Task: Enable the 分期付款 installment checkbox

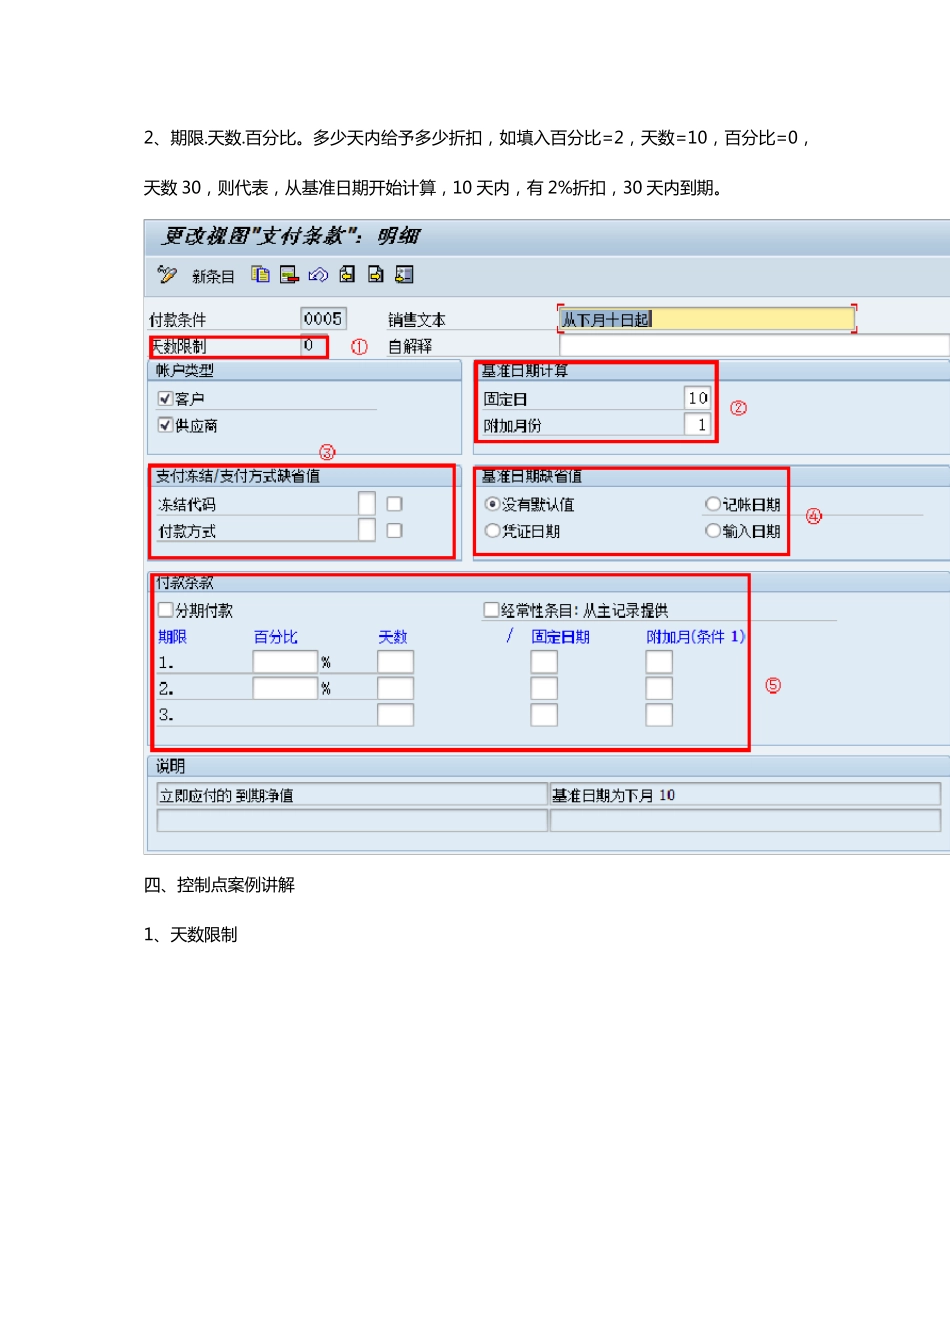Action: coord(165,610)
